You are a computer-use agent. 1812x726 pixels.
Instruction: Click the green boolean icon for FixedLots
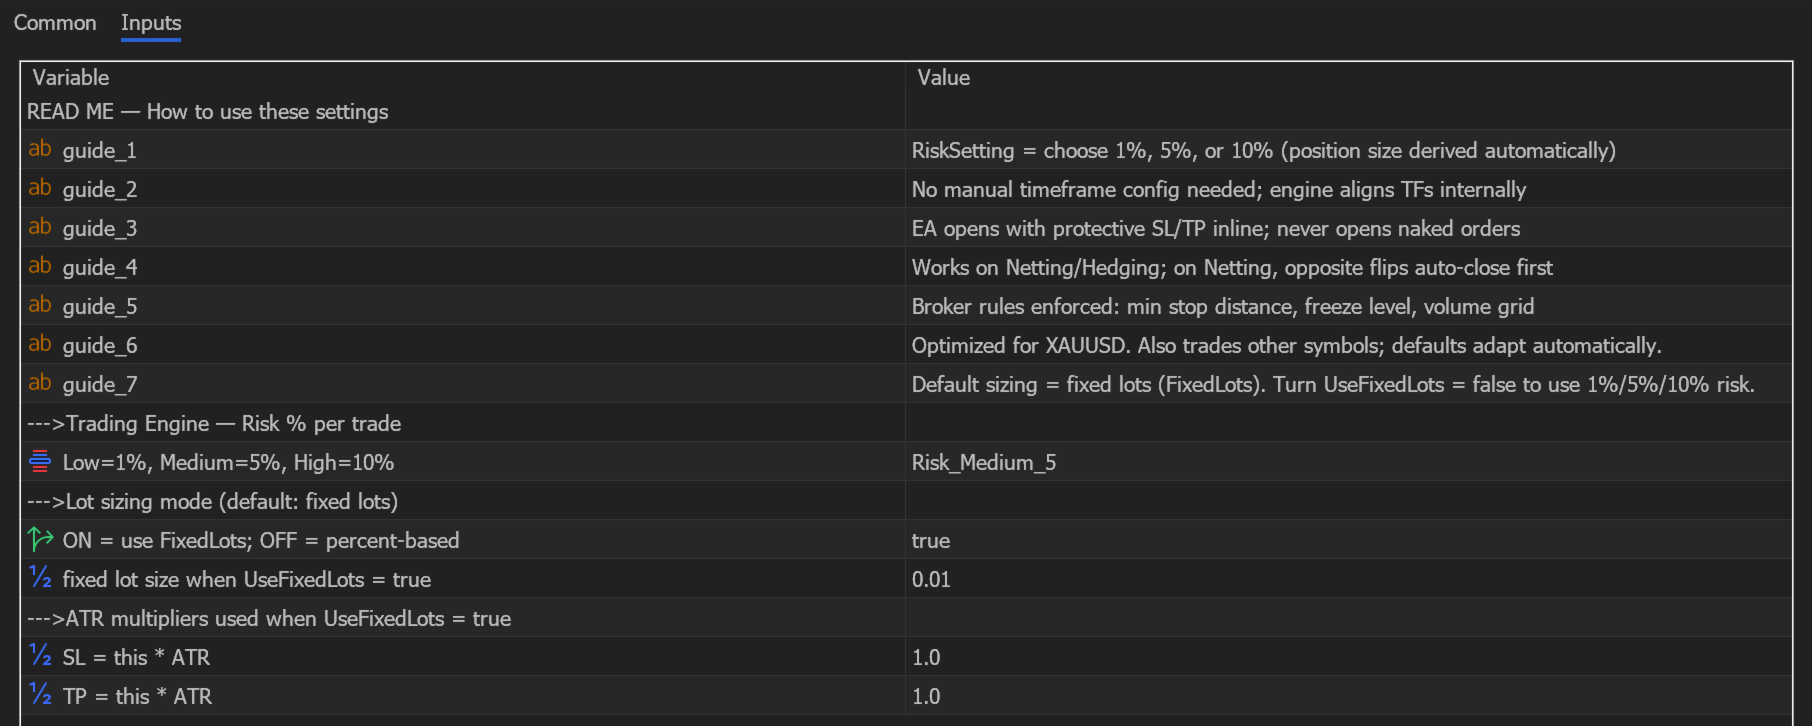click(x=40, y=540)
